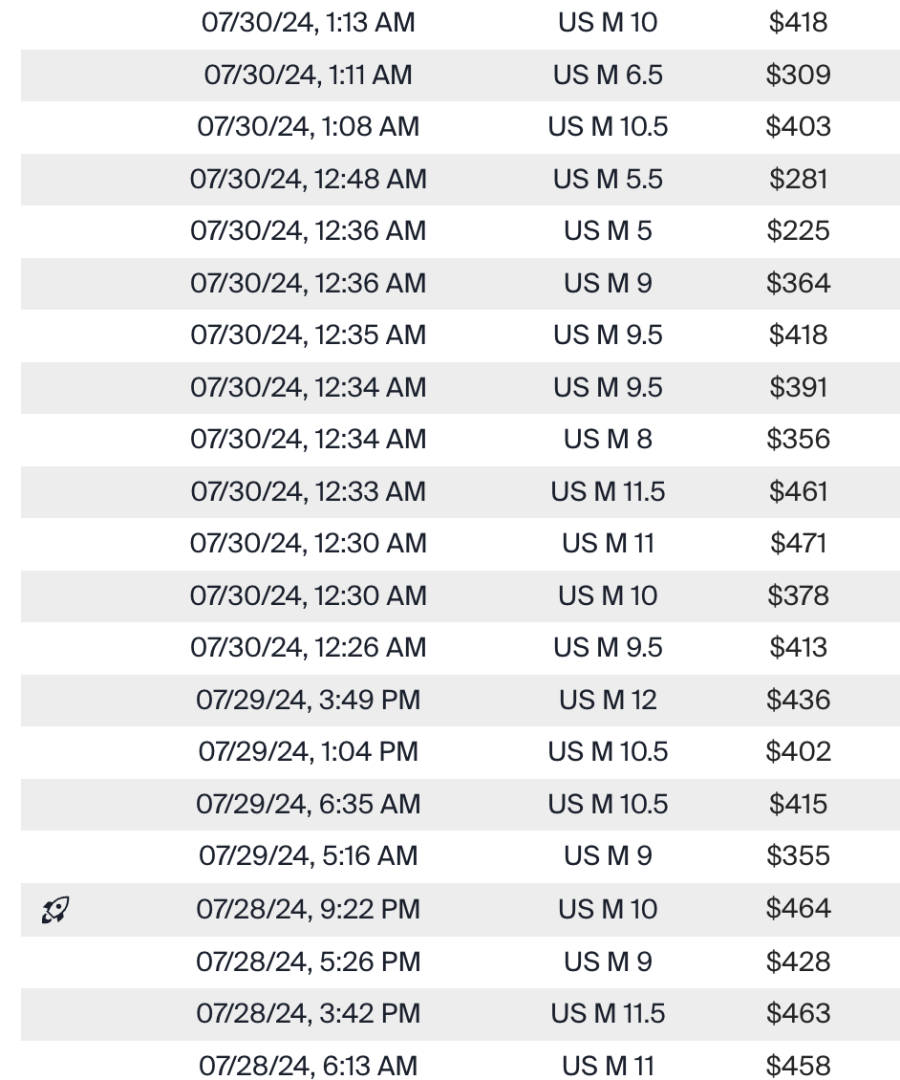The image size is (900, 1080).
Task: Select the 07/30/24, 1:08 AM date entry
Action: pyautogui.click(x=308, y=127)
